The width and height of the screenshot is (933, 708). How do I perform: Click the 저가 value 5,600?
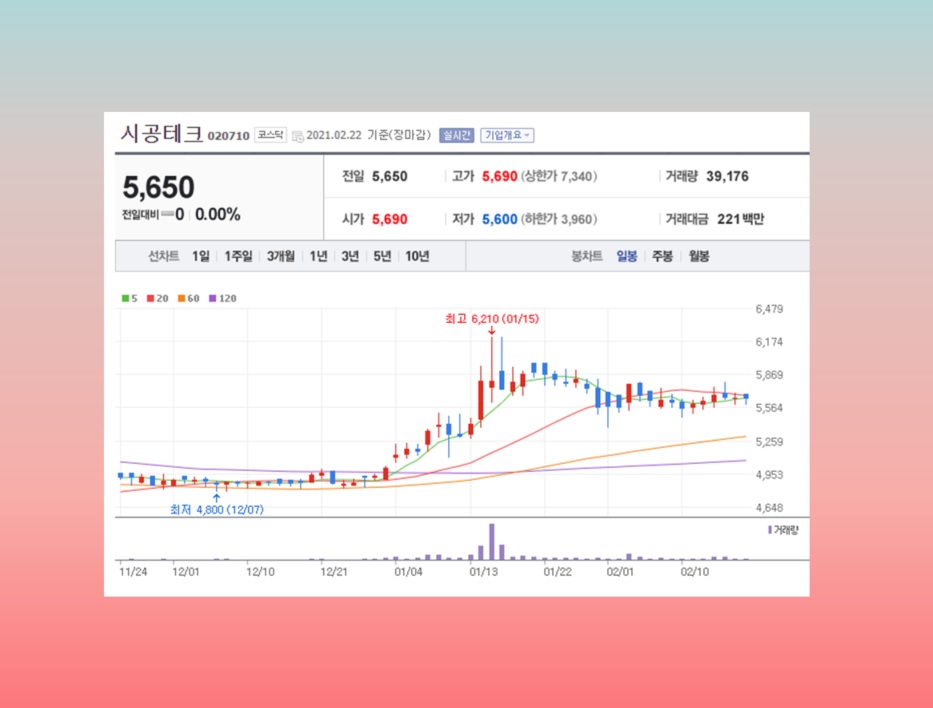click(x=499, y=220)
